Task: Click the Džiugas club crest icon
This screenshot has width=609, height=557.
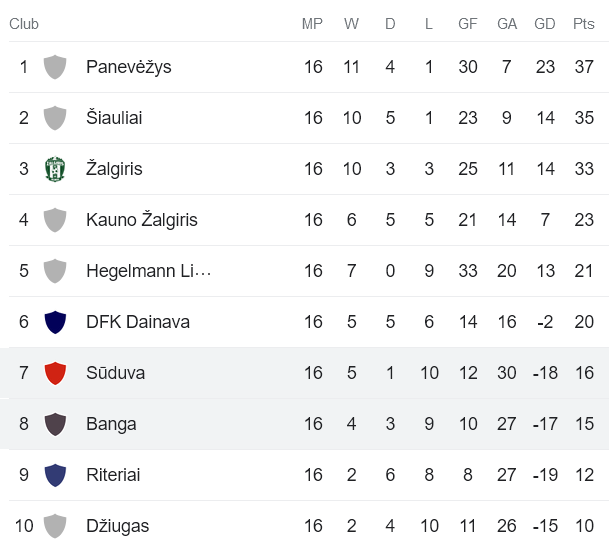Action: pyautogui.click(x=55, y=526)
